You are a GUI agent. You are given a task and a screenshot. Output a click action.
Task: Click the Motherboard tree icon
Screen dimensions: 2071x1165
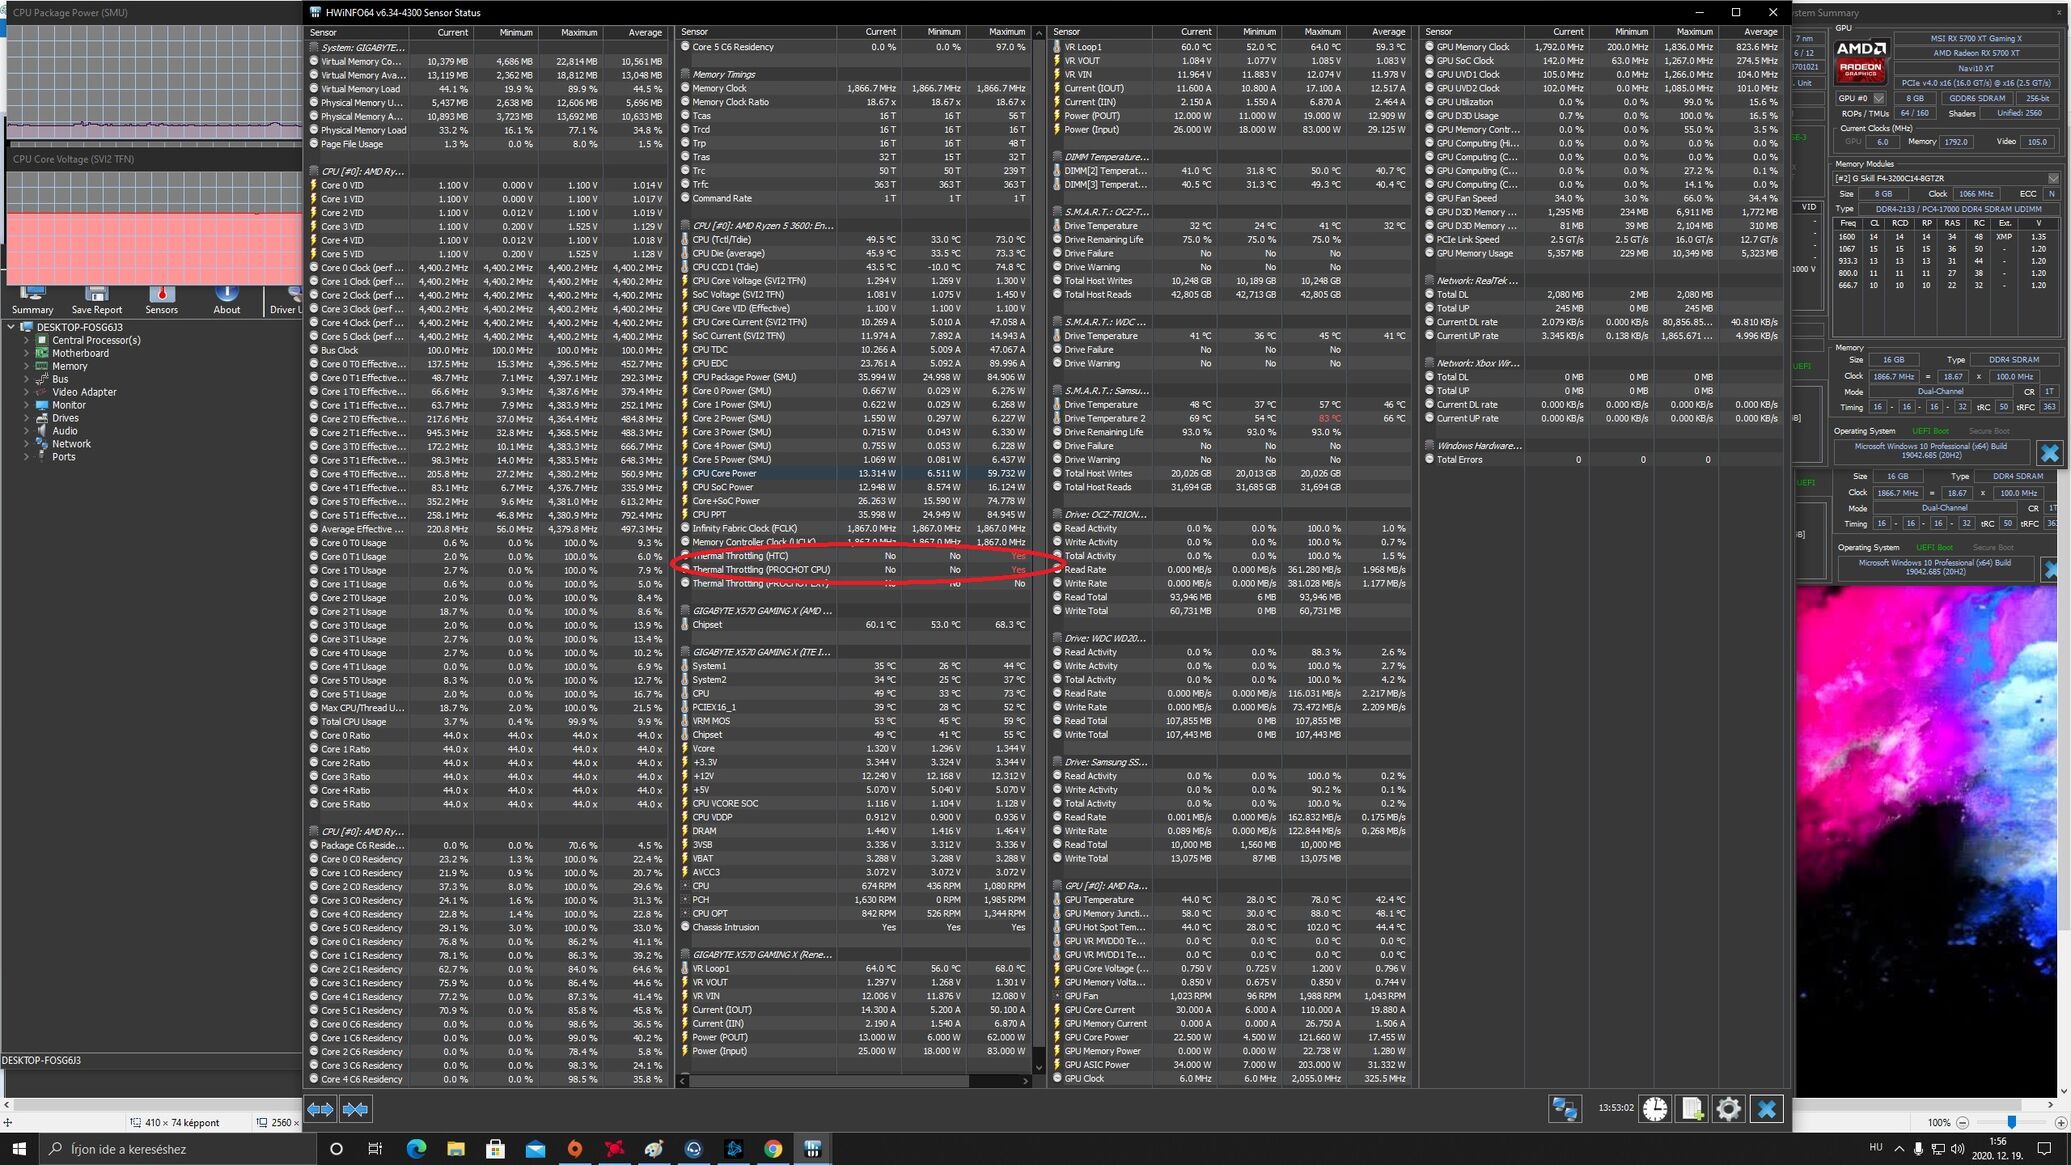click(43, 353)
